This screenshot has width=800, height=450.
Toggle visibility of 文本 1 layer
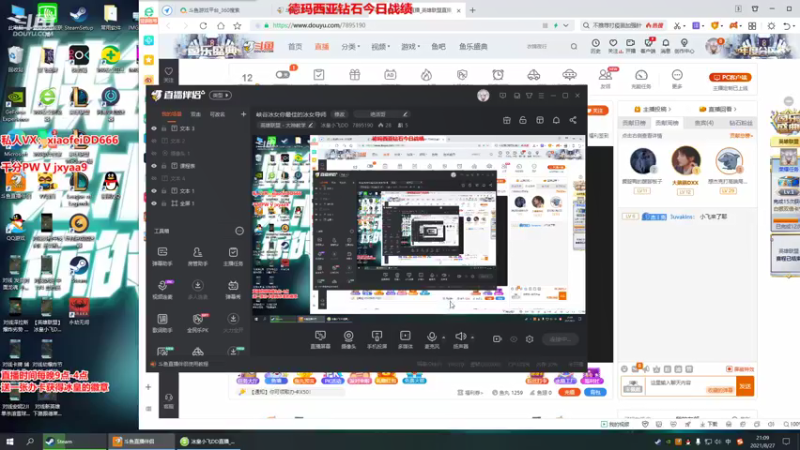(x=154, y=191)
